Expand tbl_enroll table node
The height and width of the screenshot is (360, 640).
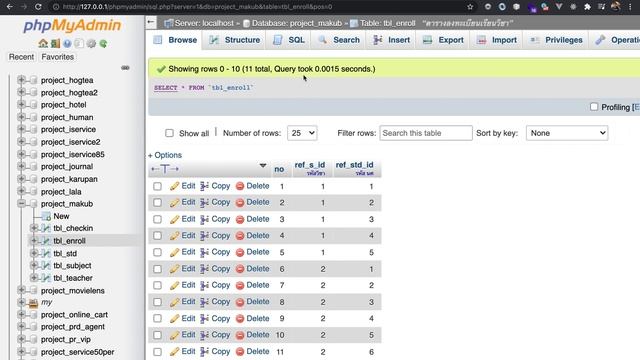click(x=34, y=241)
